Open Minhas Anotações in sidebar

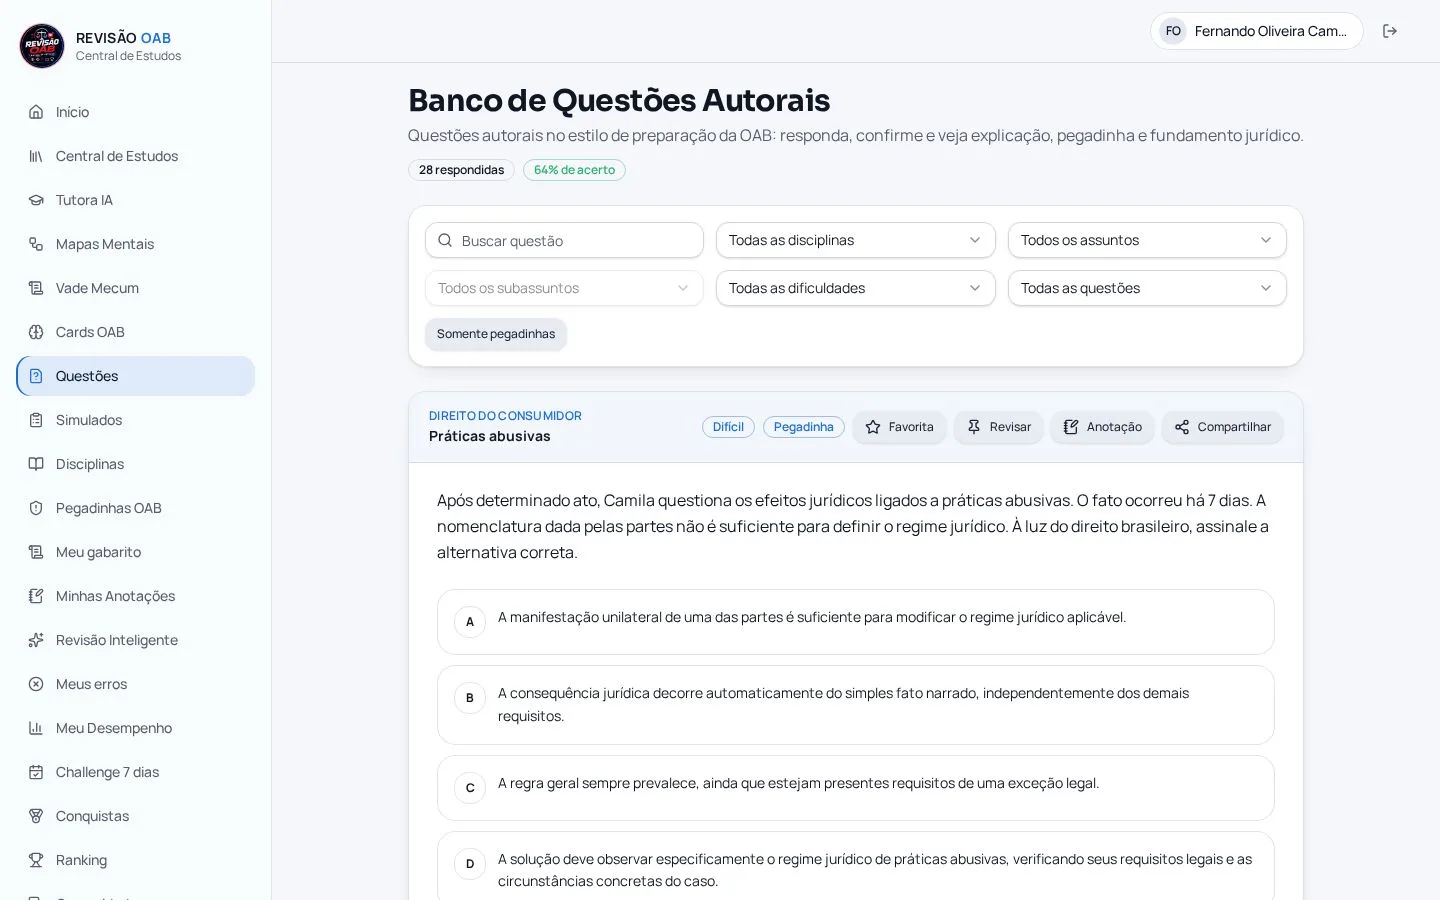click(136, 596)
